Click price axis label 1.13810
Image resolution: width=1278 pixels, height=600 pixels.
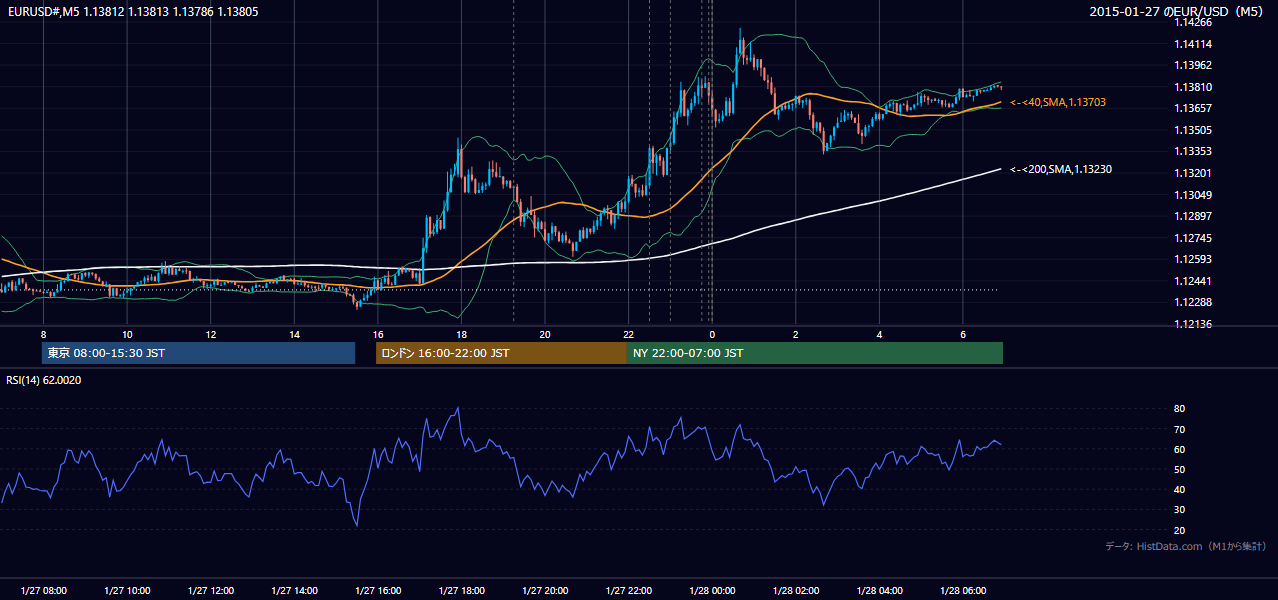pos(1193,87)
